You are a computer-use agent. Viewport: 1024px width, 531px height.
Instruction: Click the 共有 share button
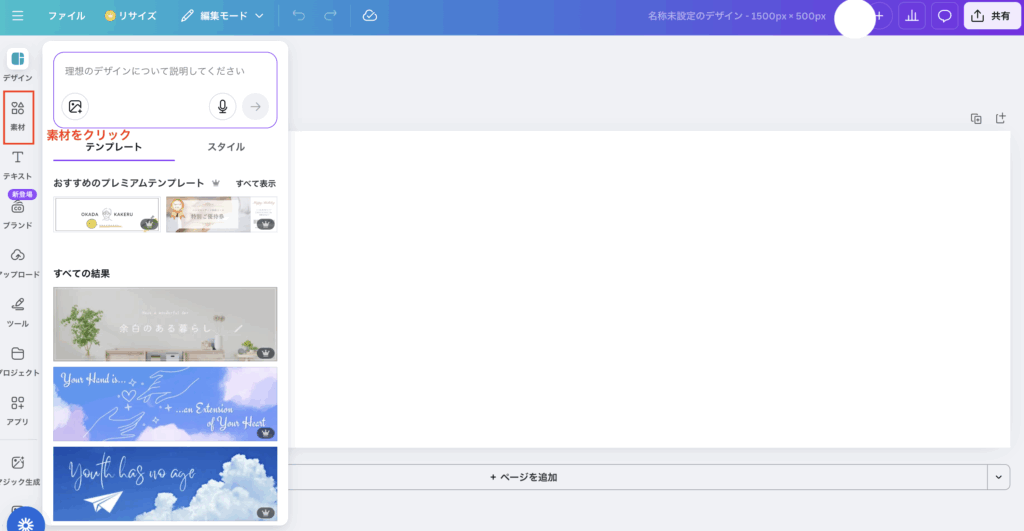[990, 16]
